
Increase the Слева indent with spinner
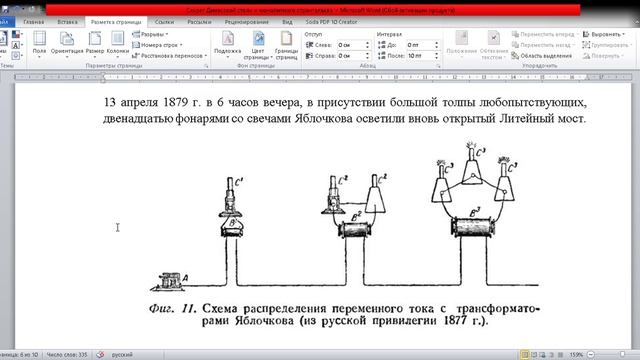[367, 43]
